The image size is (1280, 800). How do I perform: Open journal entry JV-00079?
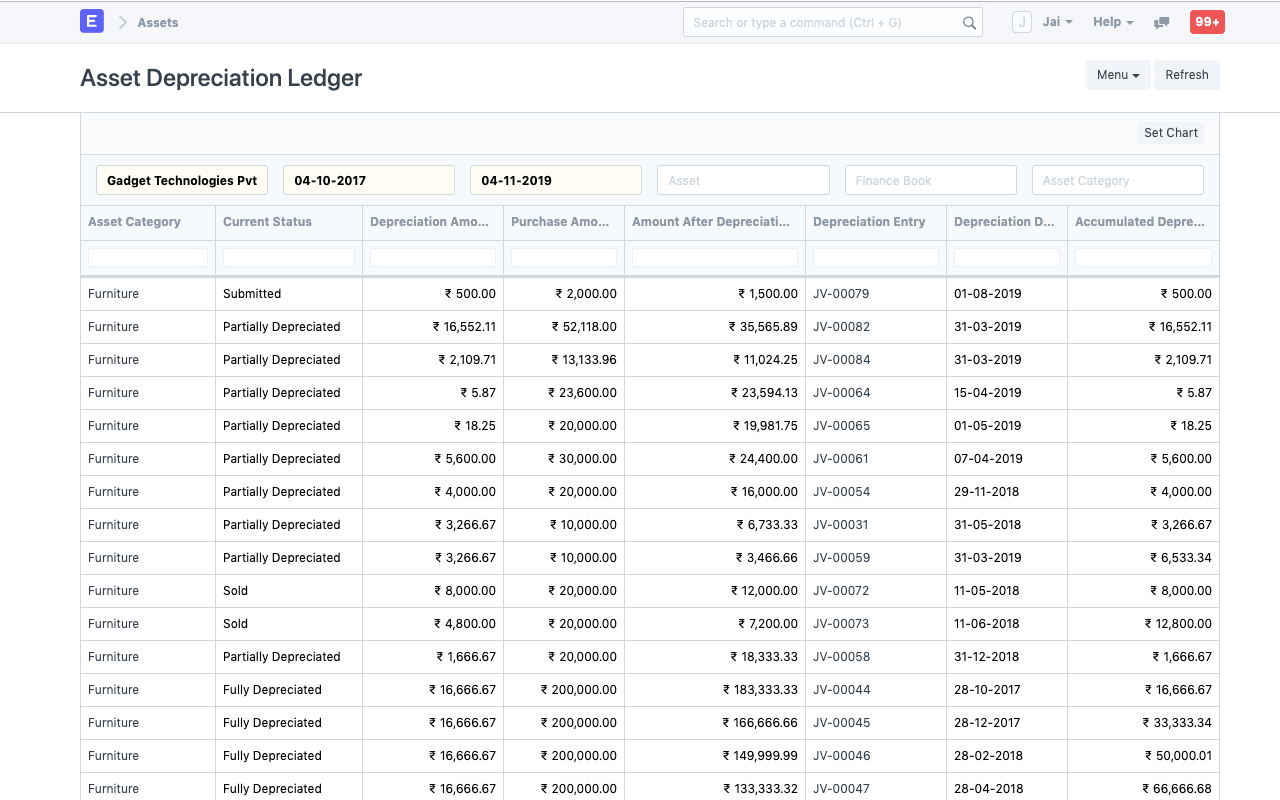[839, 293]
